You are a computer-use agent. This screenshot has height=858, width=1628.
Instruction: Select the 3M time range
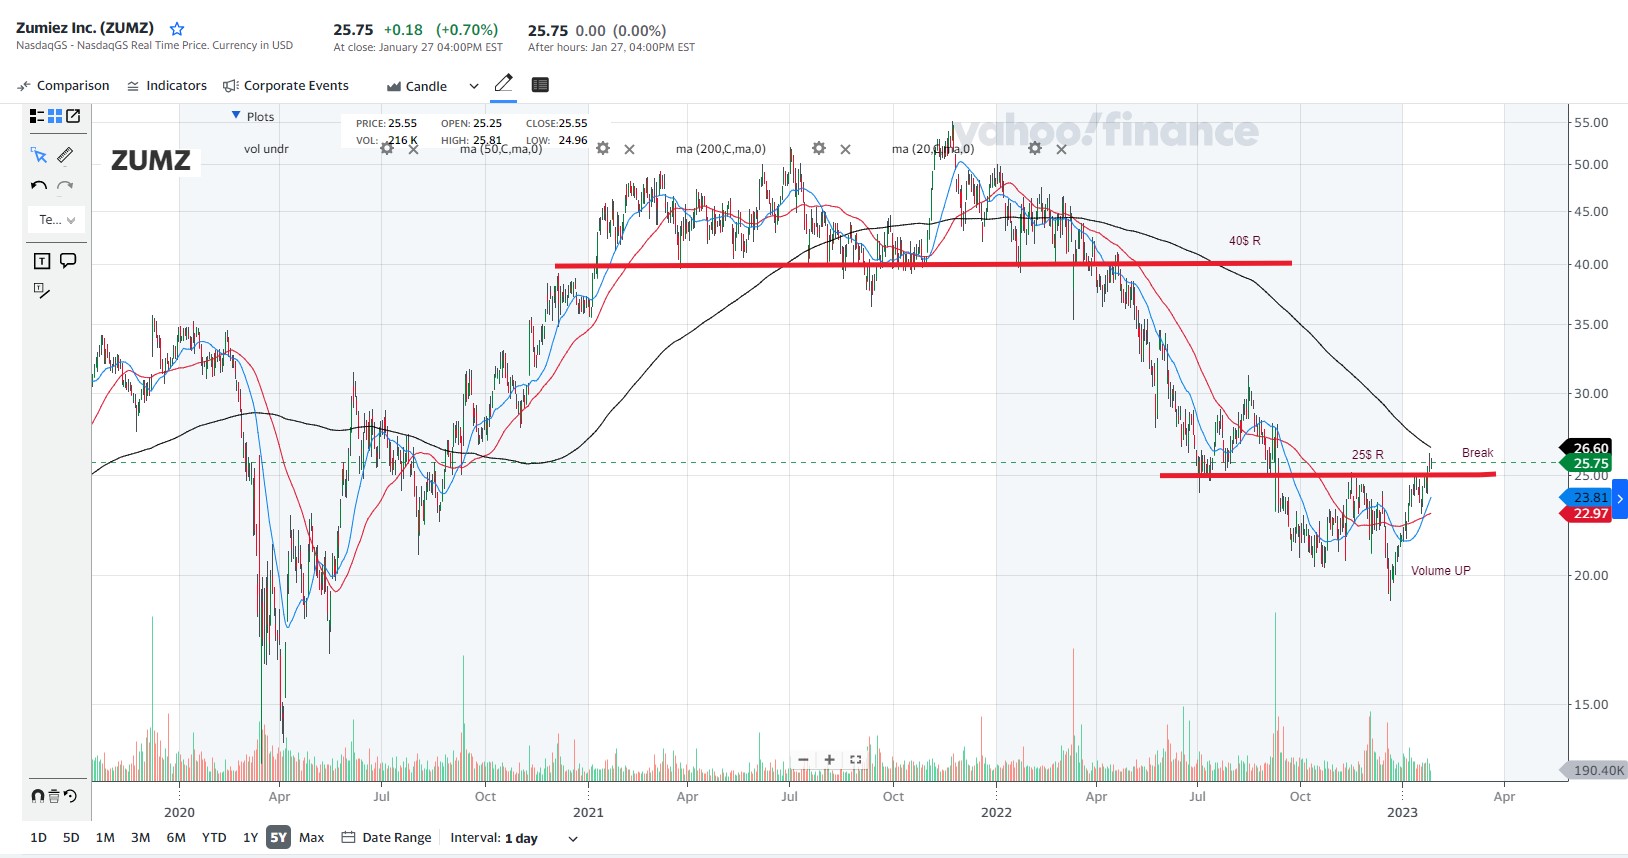[141, 838]
